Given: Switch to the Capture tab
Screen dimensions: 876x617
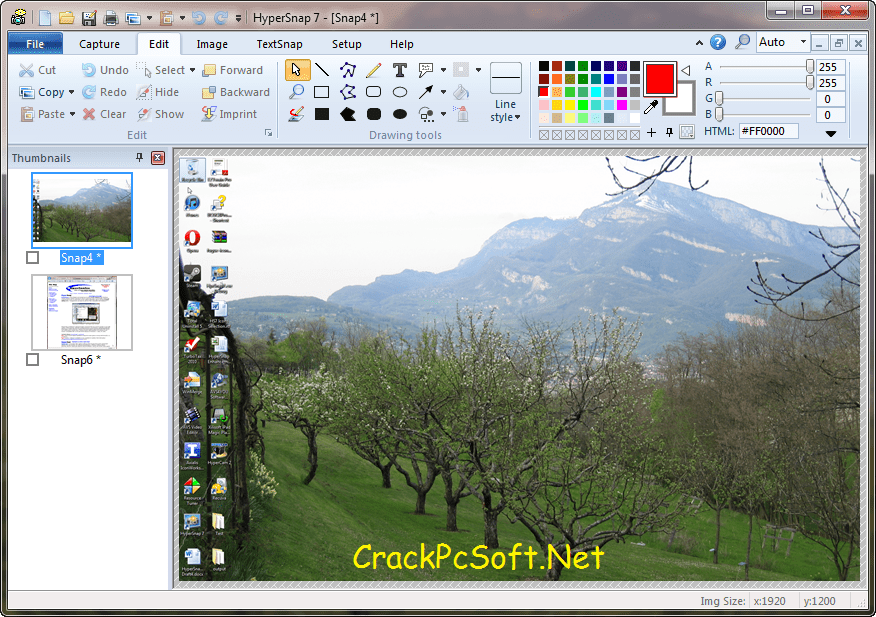Looking at the screenshot, I should (x=99, y=44).
